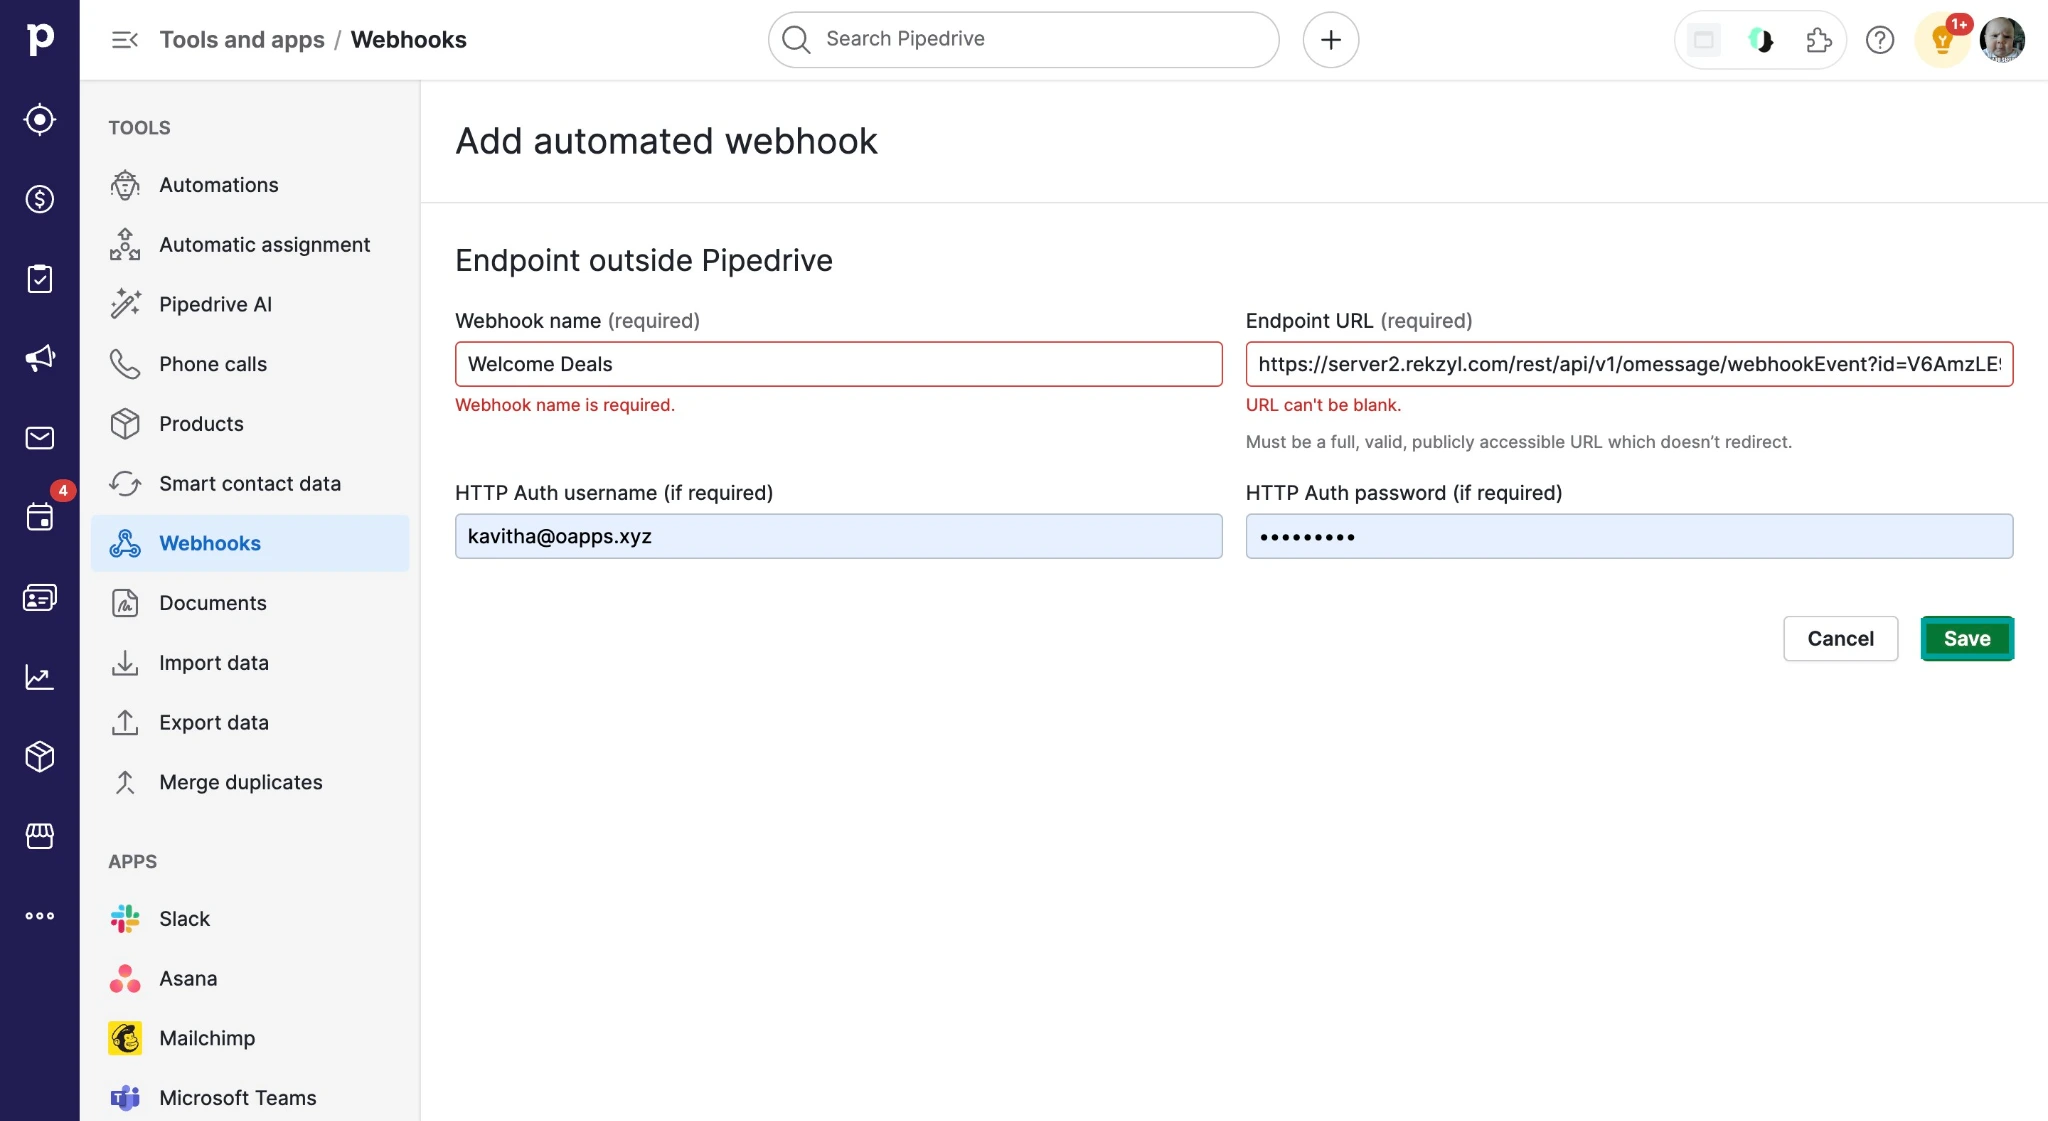This screenshot has width=2048, height=1121.
Task: Select Webhooks menu item
Action: pyautogui.click(x=250, y=543)
